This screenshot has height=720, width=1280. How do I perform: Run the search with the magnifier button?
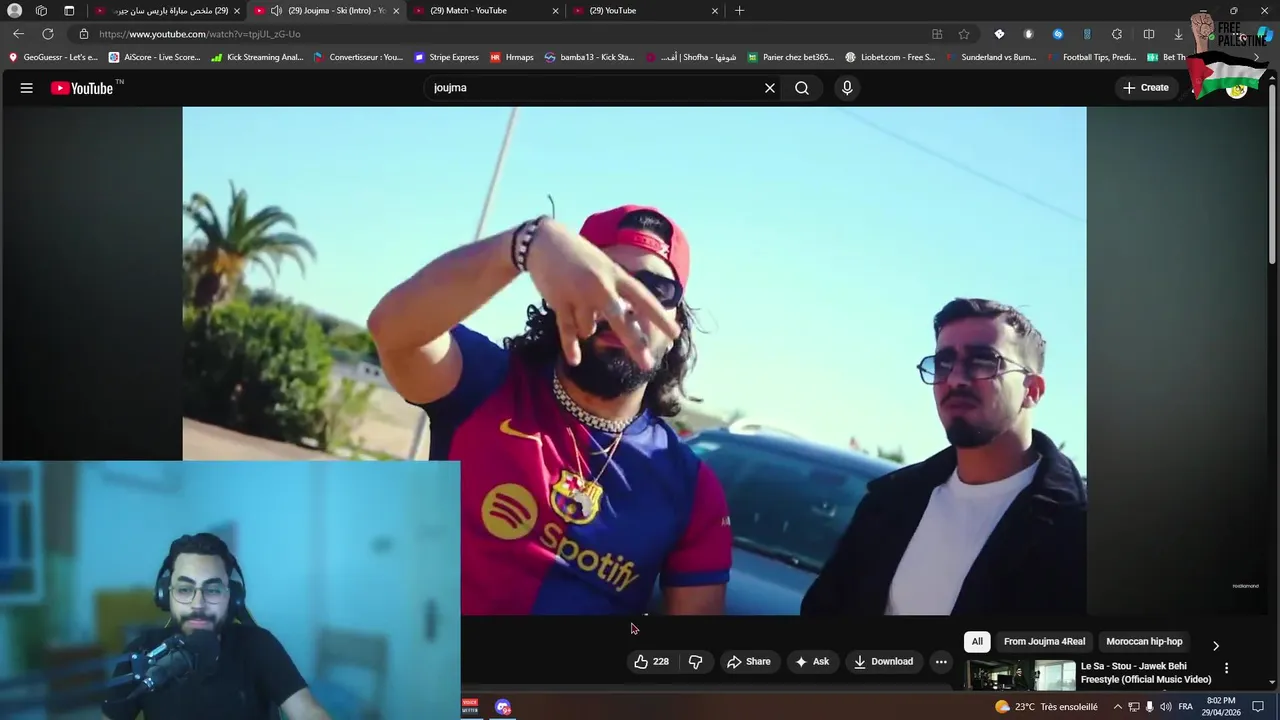pos(802,88)
